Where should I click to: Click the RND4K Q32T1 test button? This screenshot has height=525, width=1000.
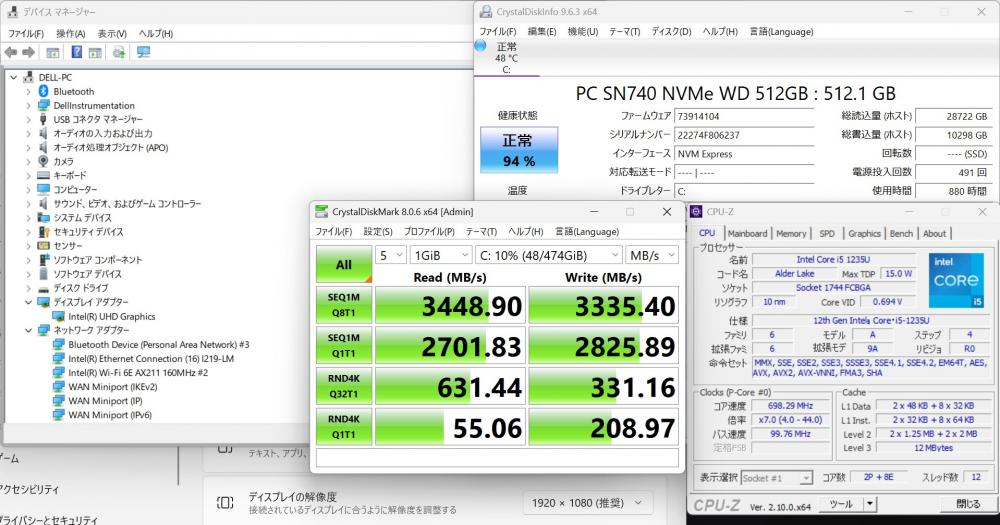click(x=344, y=386)
